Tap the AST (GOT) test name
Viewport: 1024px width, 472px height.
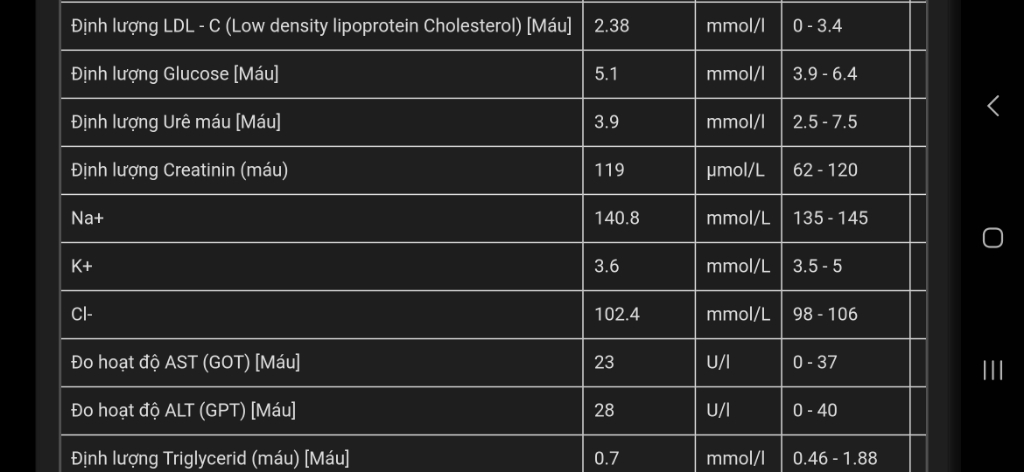(x=186, y=362)
